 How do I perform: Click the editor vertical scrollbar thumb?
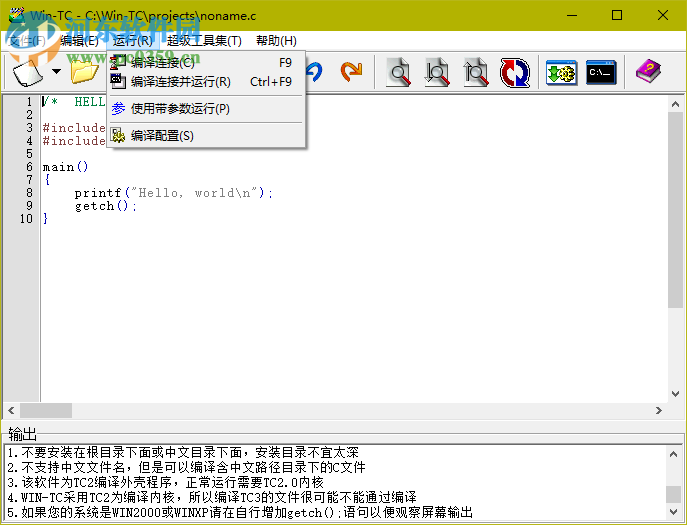(675, 210)
